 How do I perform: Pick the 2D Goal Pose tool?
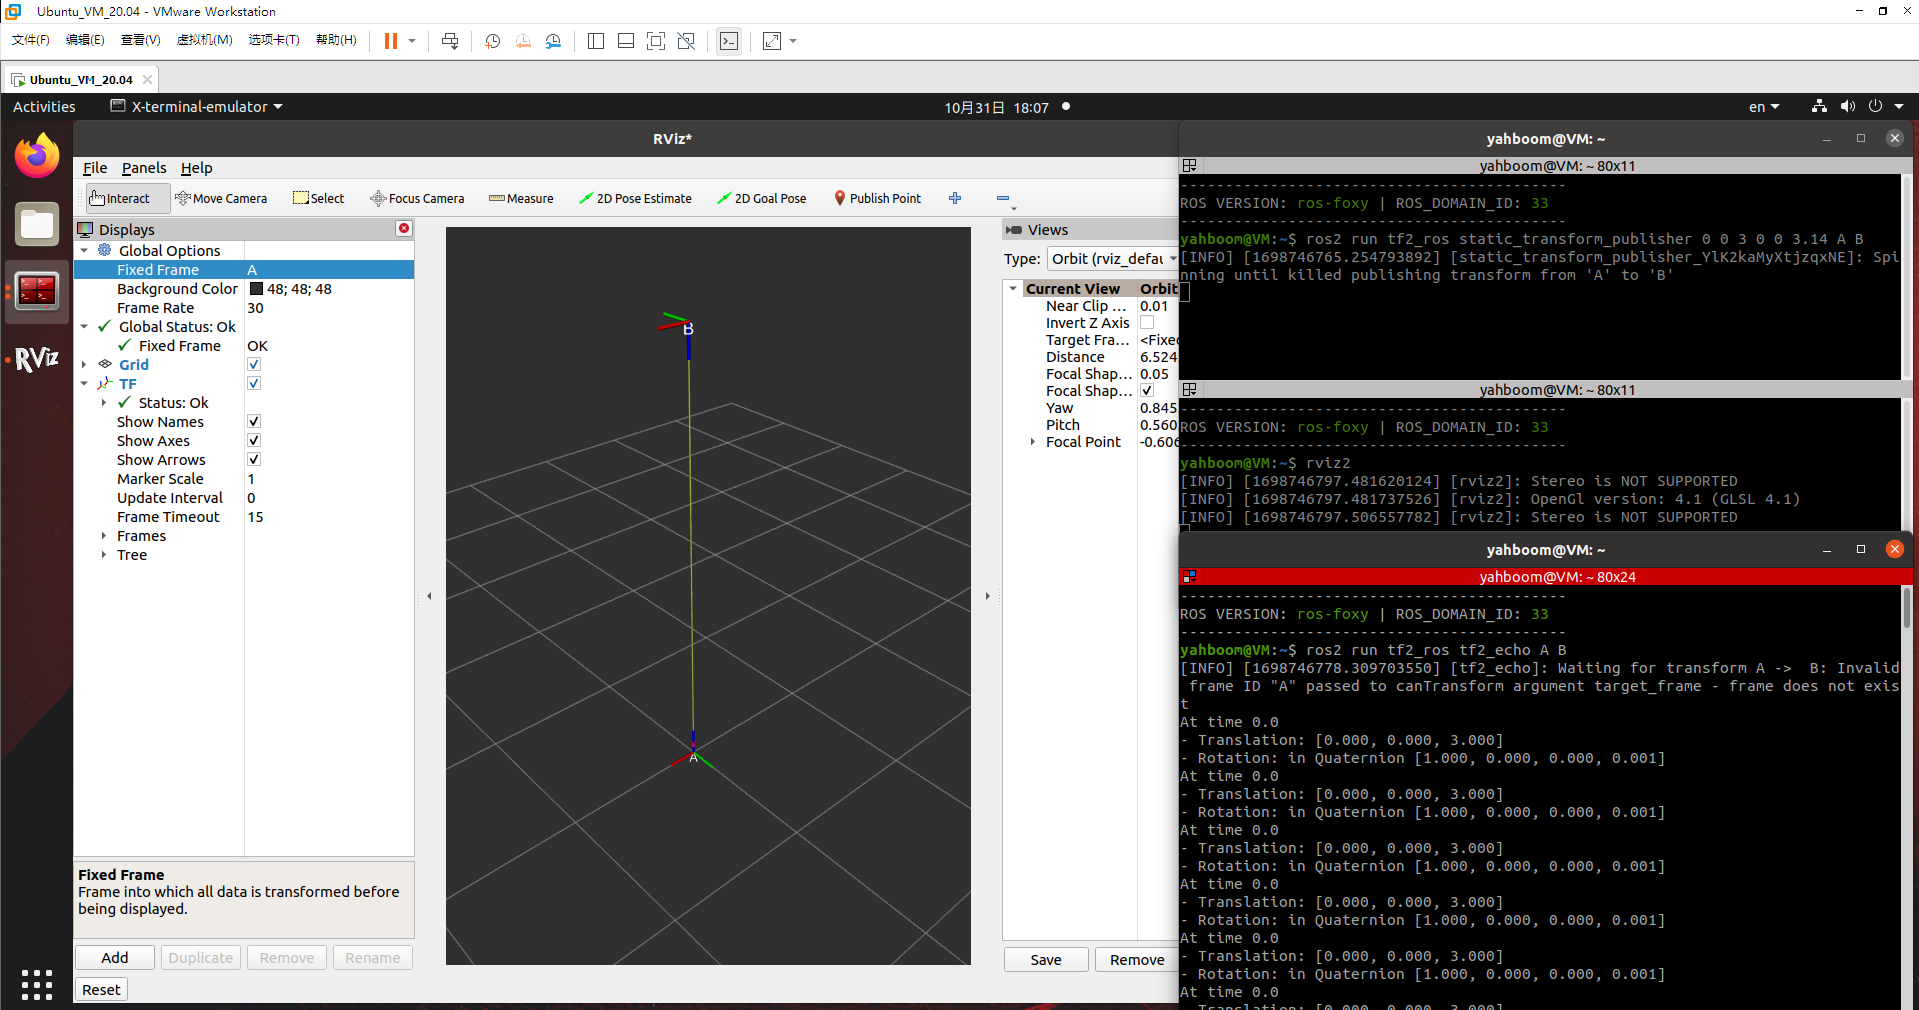pyautogui.click(x=761, y=198)
